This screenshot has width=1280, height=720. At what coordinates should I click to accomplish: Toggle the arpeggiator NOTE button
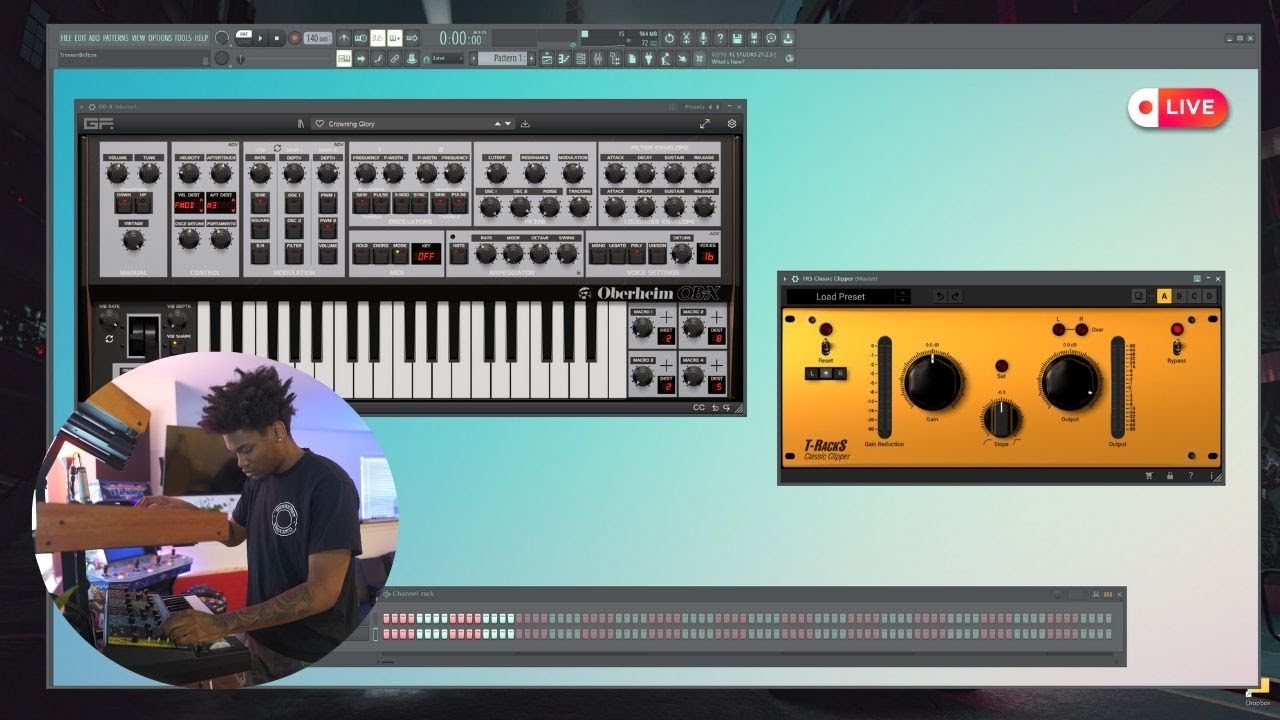(459, 253)
